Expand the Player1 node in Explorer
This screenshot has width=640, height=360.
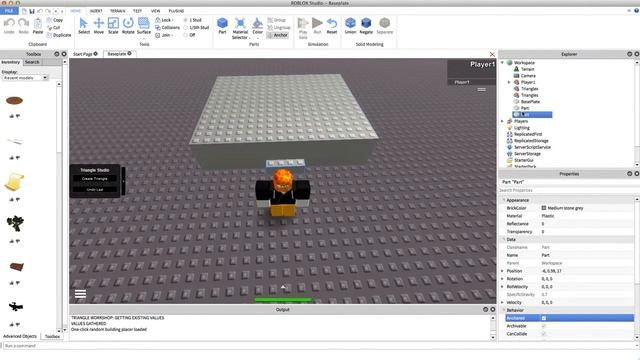(509, 82)
